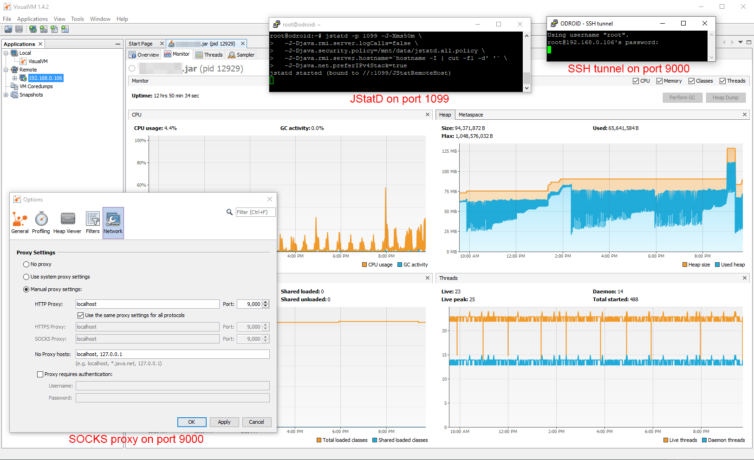Click the VM Coredumps icon in the tree
Image resolution: width=754 pixels, height=460 pixels.
pyautogui.click(x=14, y=87)
